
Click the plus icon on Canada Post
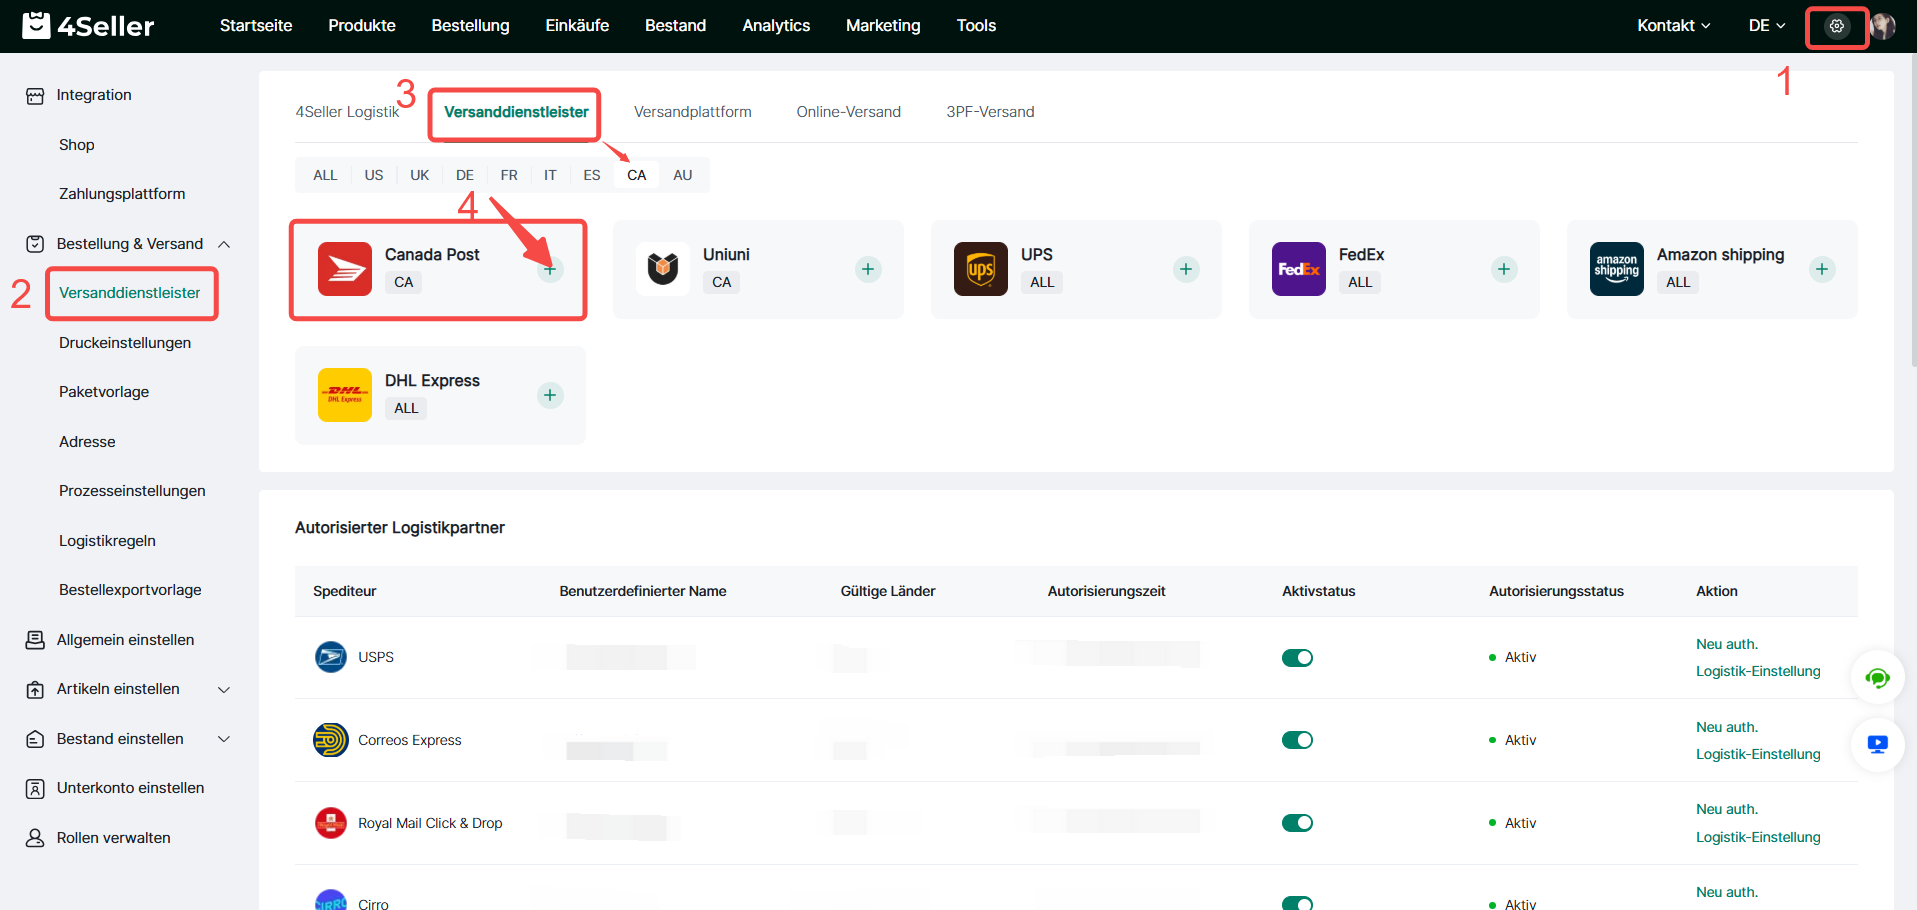(550, 269)
